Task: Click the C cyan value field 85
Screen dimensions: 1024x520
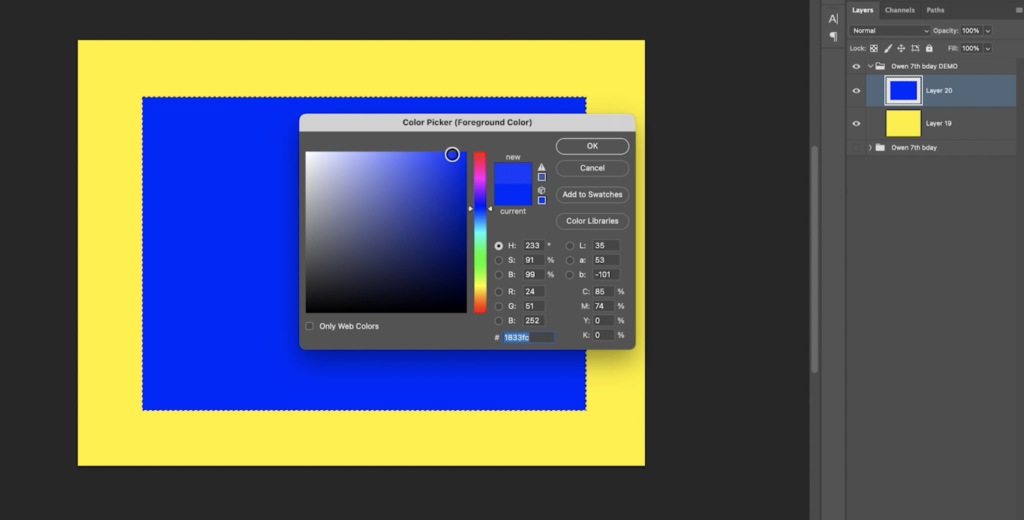Action: (603, 292)
